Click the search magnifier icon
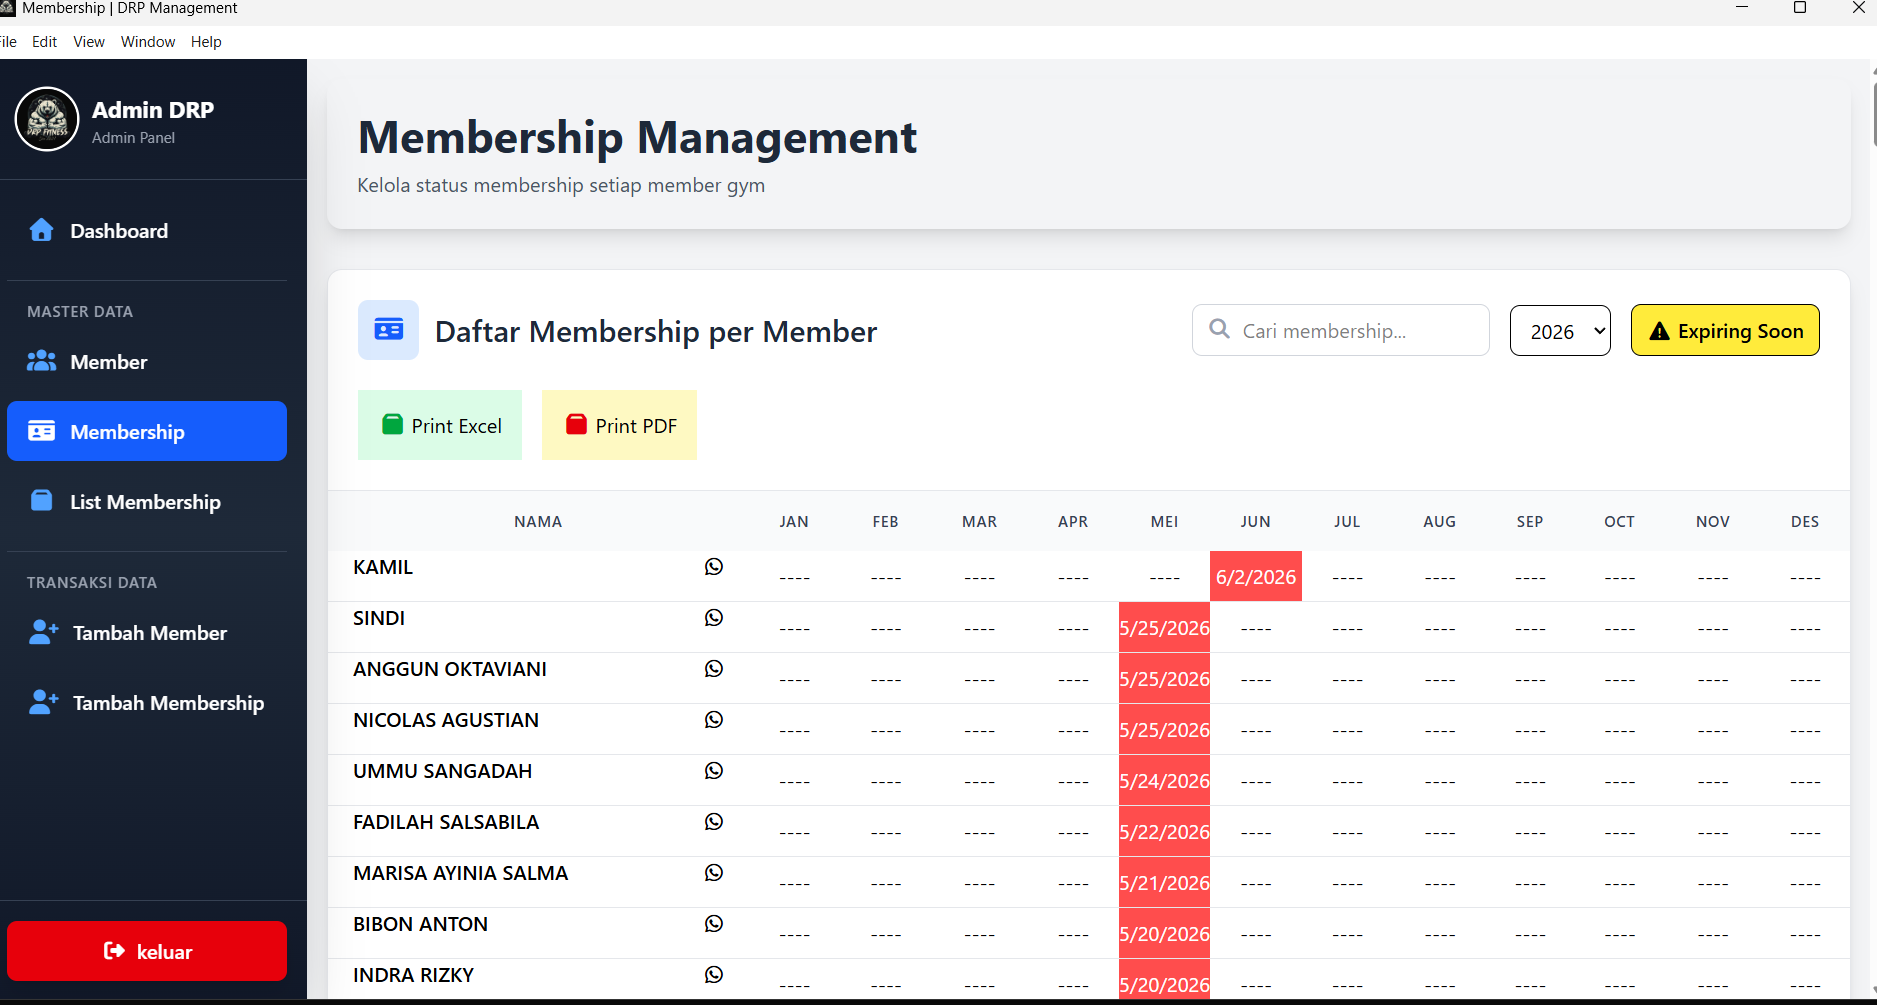Screen dimensions: 1877x1005 [1219, 329]
